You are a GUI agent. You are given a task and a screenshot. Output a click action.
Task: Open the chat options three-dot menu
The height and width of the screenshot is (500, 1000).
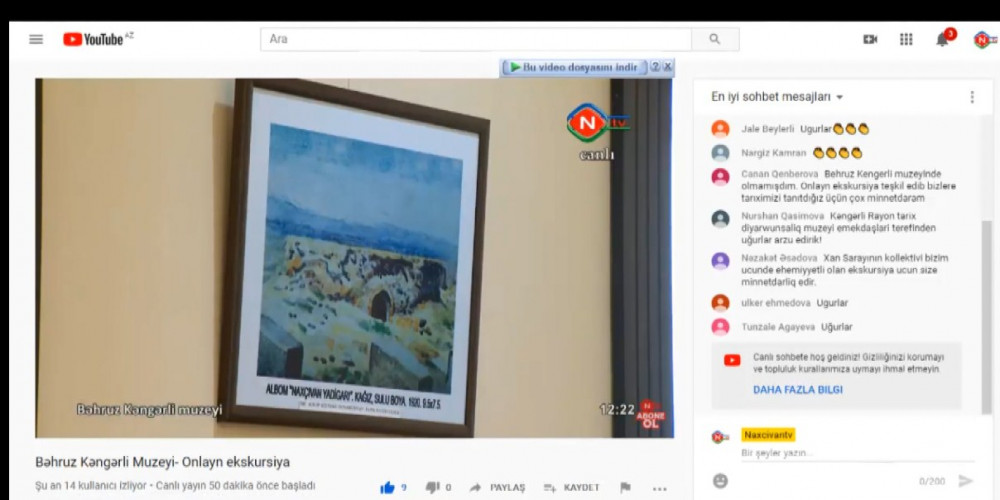pyautogui.click(x=972, y=97)
